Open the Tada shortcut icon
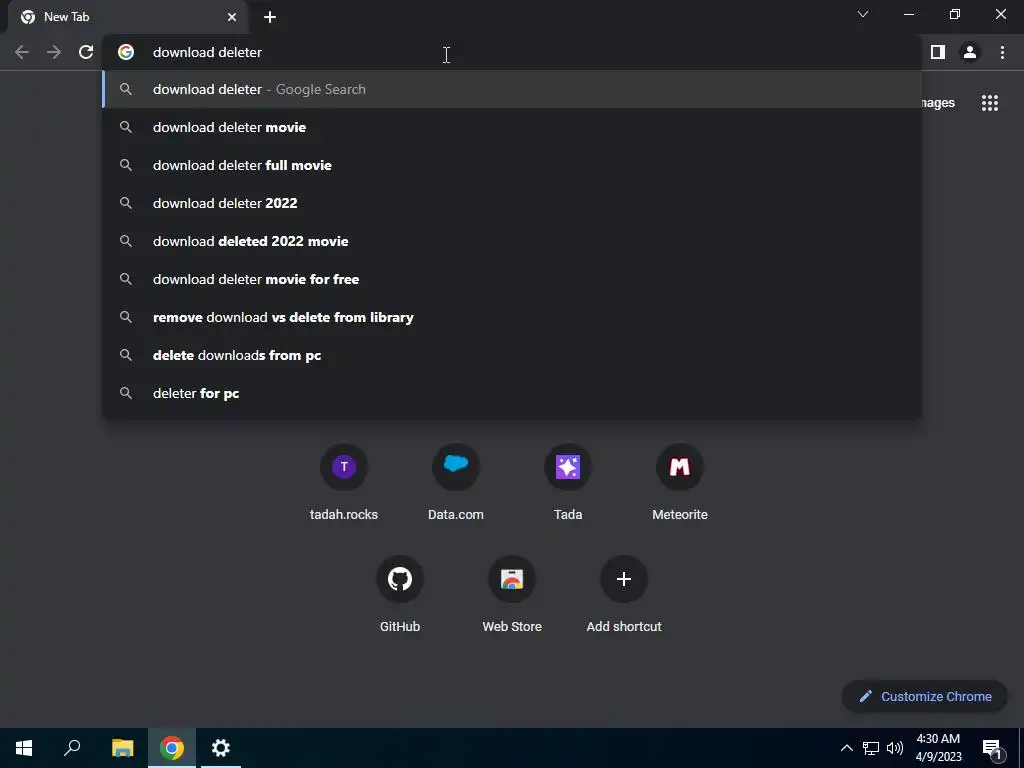The width and height of the screenshot is (1024, 768). tap(568, 467)
